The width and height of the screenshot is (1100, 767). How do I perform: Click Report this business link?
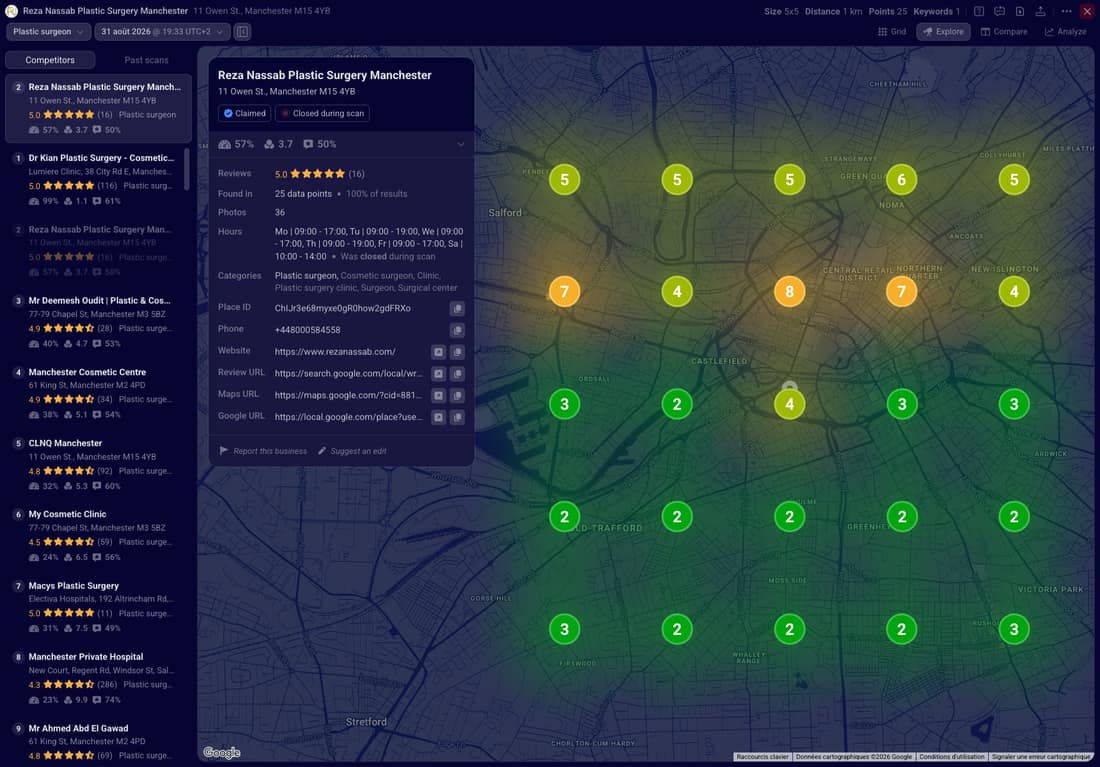click(264, 451)
